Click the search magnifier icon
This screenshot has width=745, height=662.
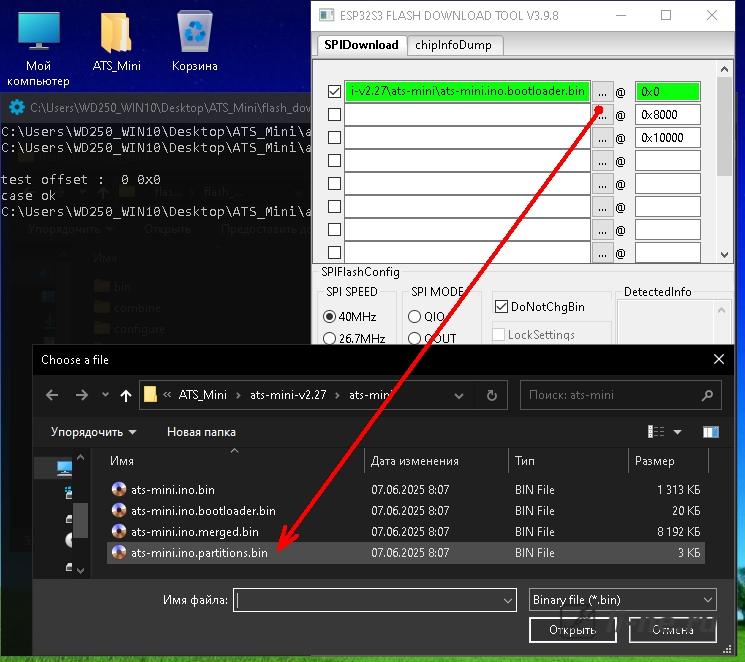[707, 395]
